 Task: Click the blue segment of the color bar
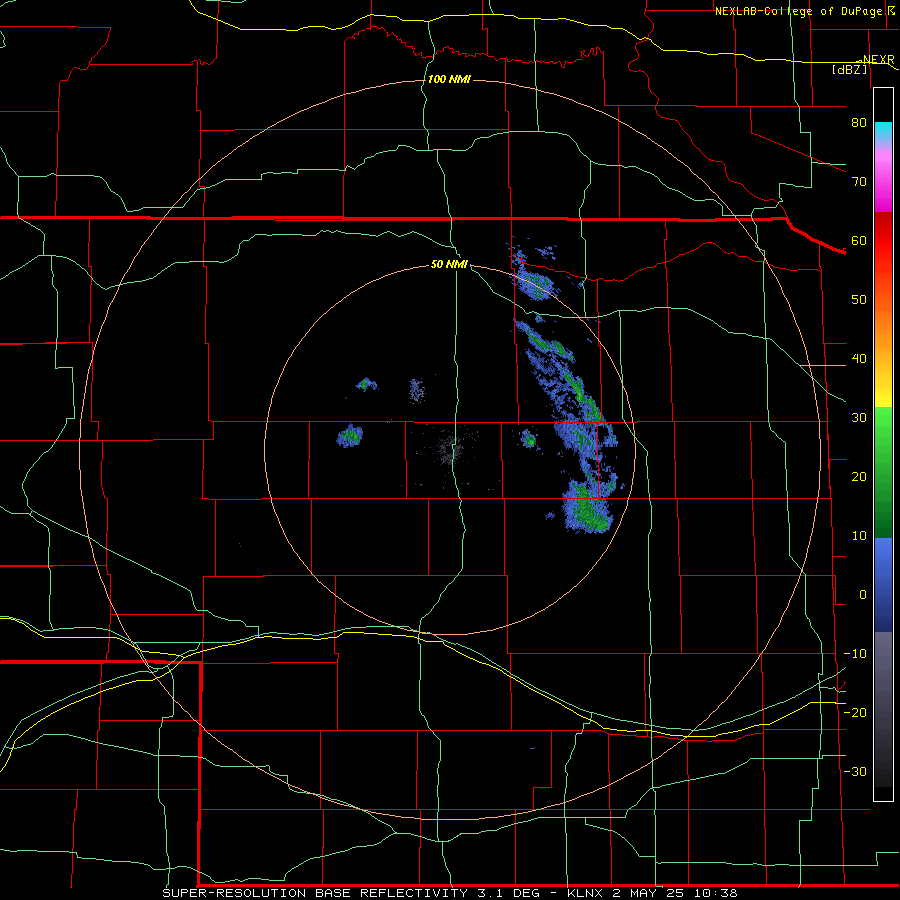point(883,585)
